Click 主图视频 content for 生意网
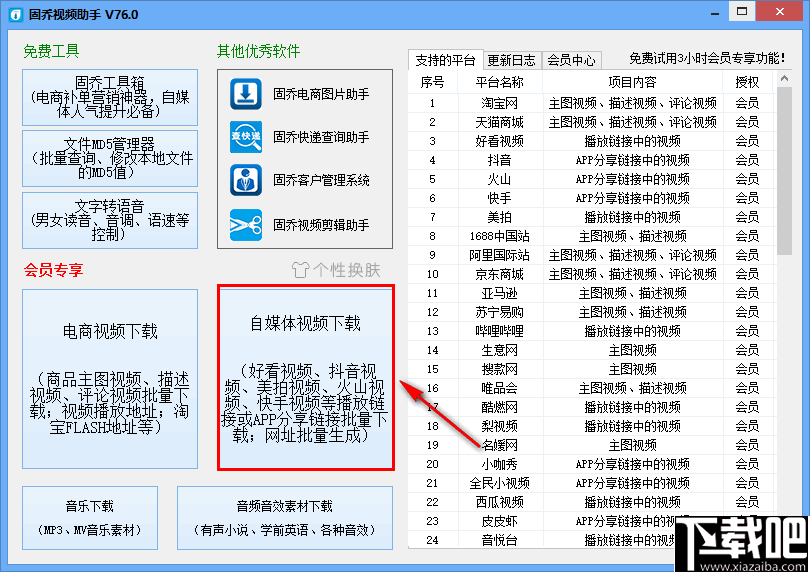The height and width of the screenshot is (572, 810). pyautogui.click(x=632, y=350)
